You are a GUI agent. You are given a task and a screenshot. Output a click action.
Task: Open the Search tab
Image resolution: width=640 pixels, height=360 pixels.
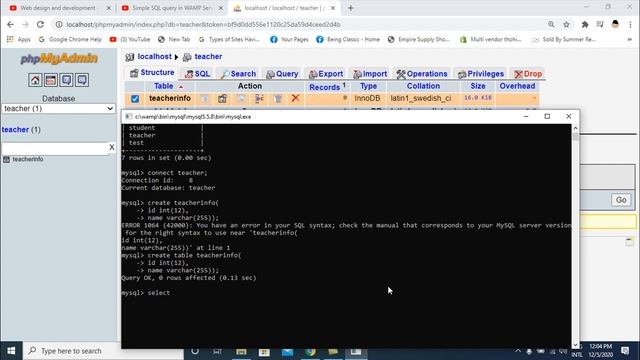(238, 74)
